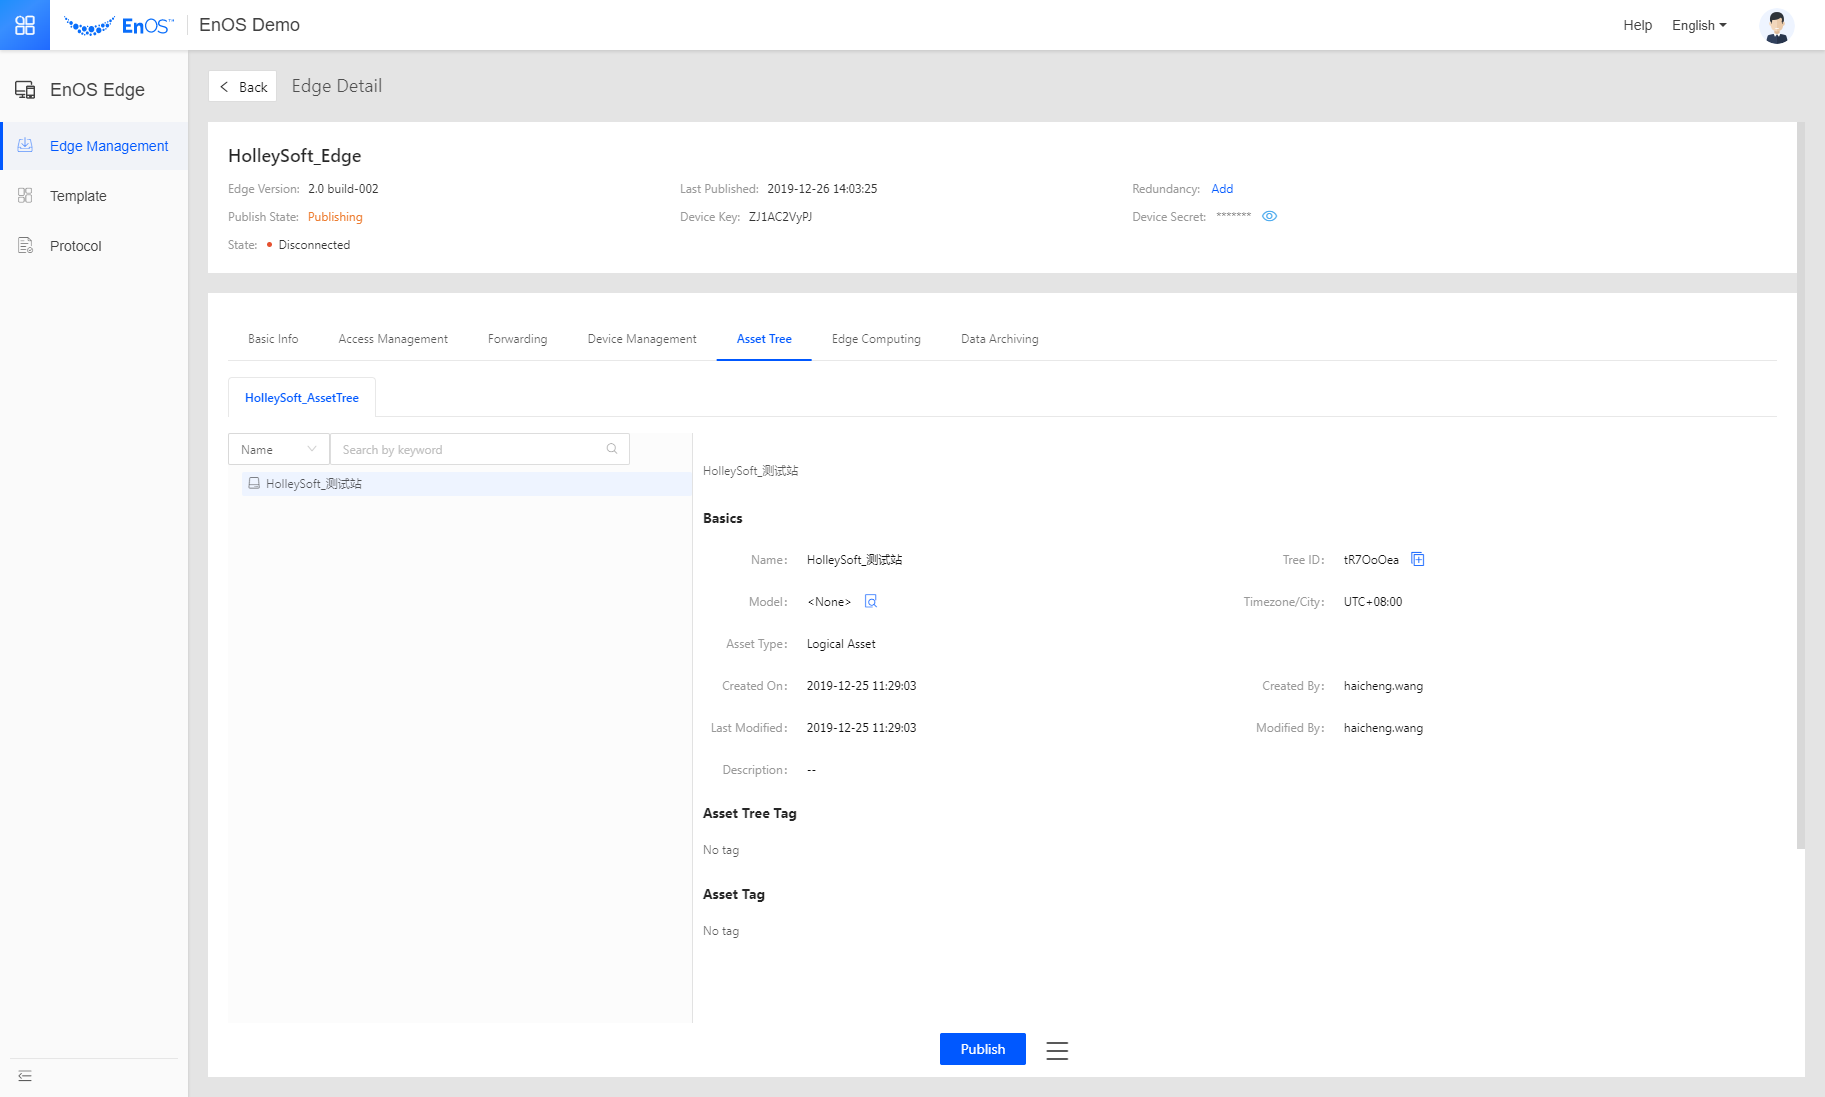Click the Publishing state text
Viewport: 1825px width, 1097px height.
pos(335,217)
